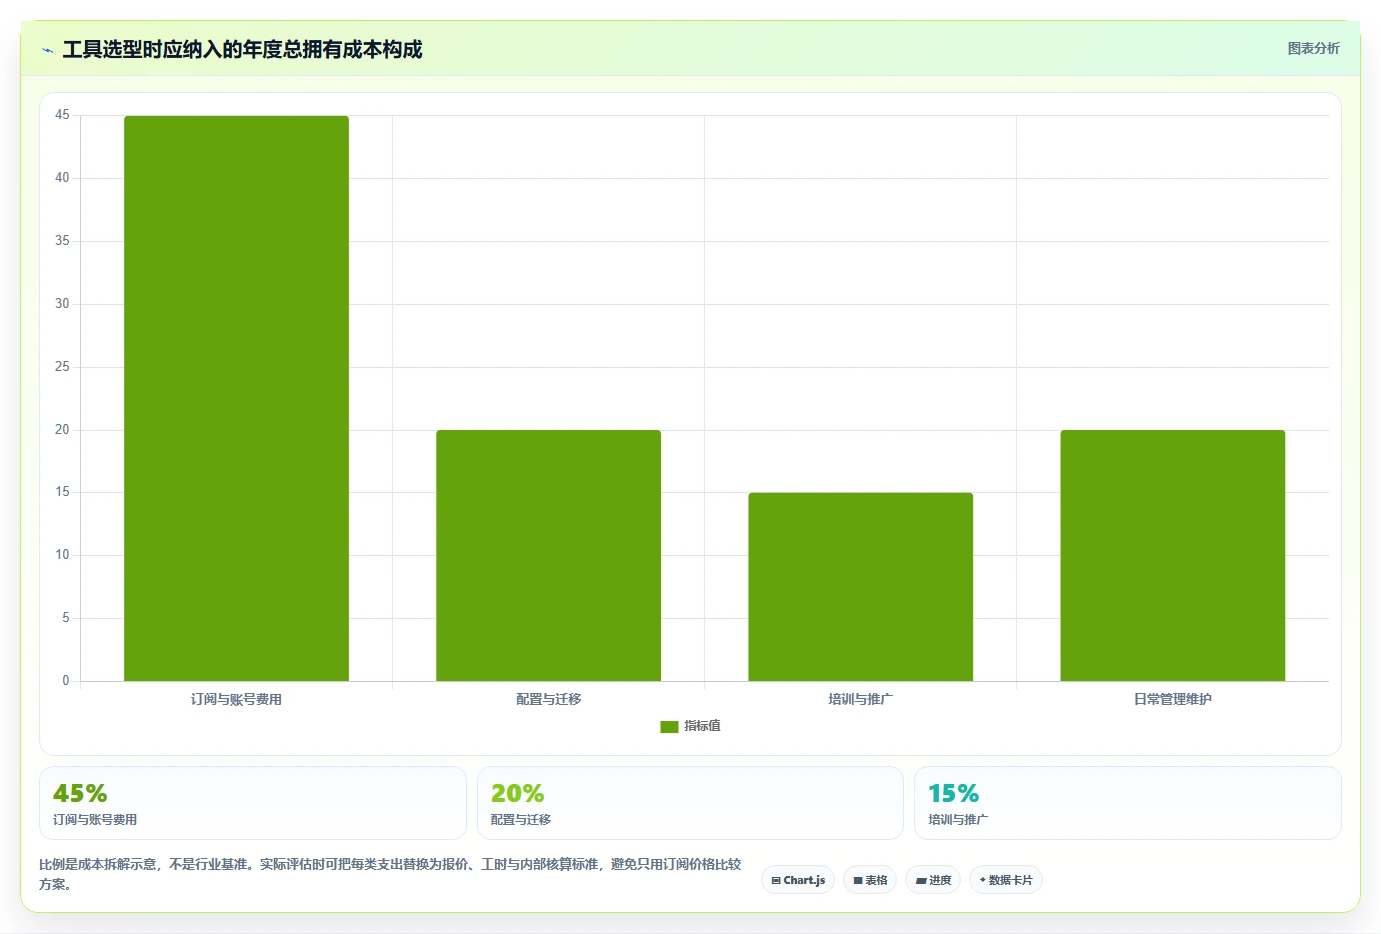Select the 日常管理维护 bar in chart
Viewport: 1381px width, 934px height.
pos(1172,555)
